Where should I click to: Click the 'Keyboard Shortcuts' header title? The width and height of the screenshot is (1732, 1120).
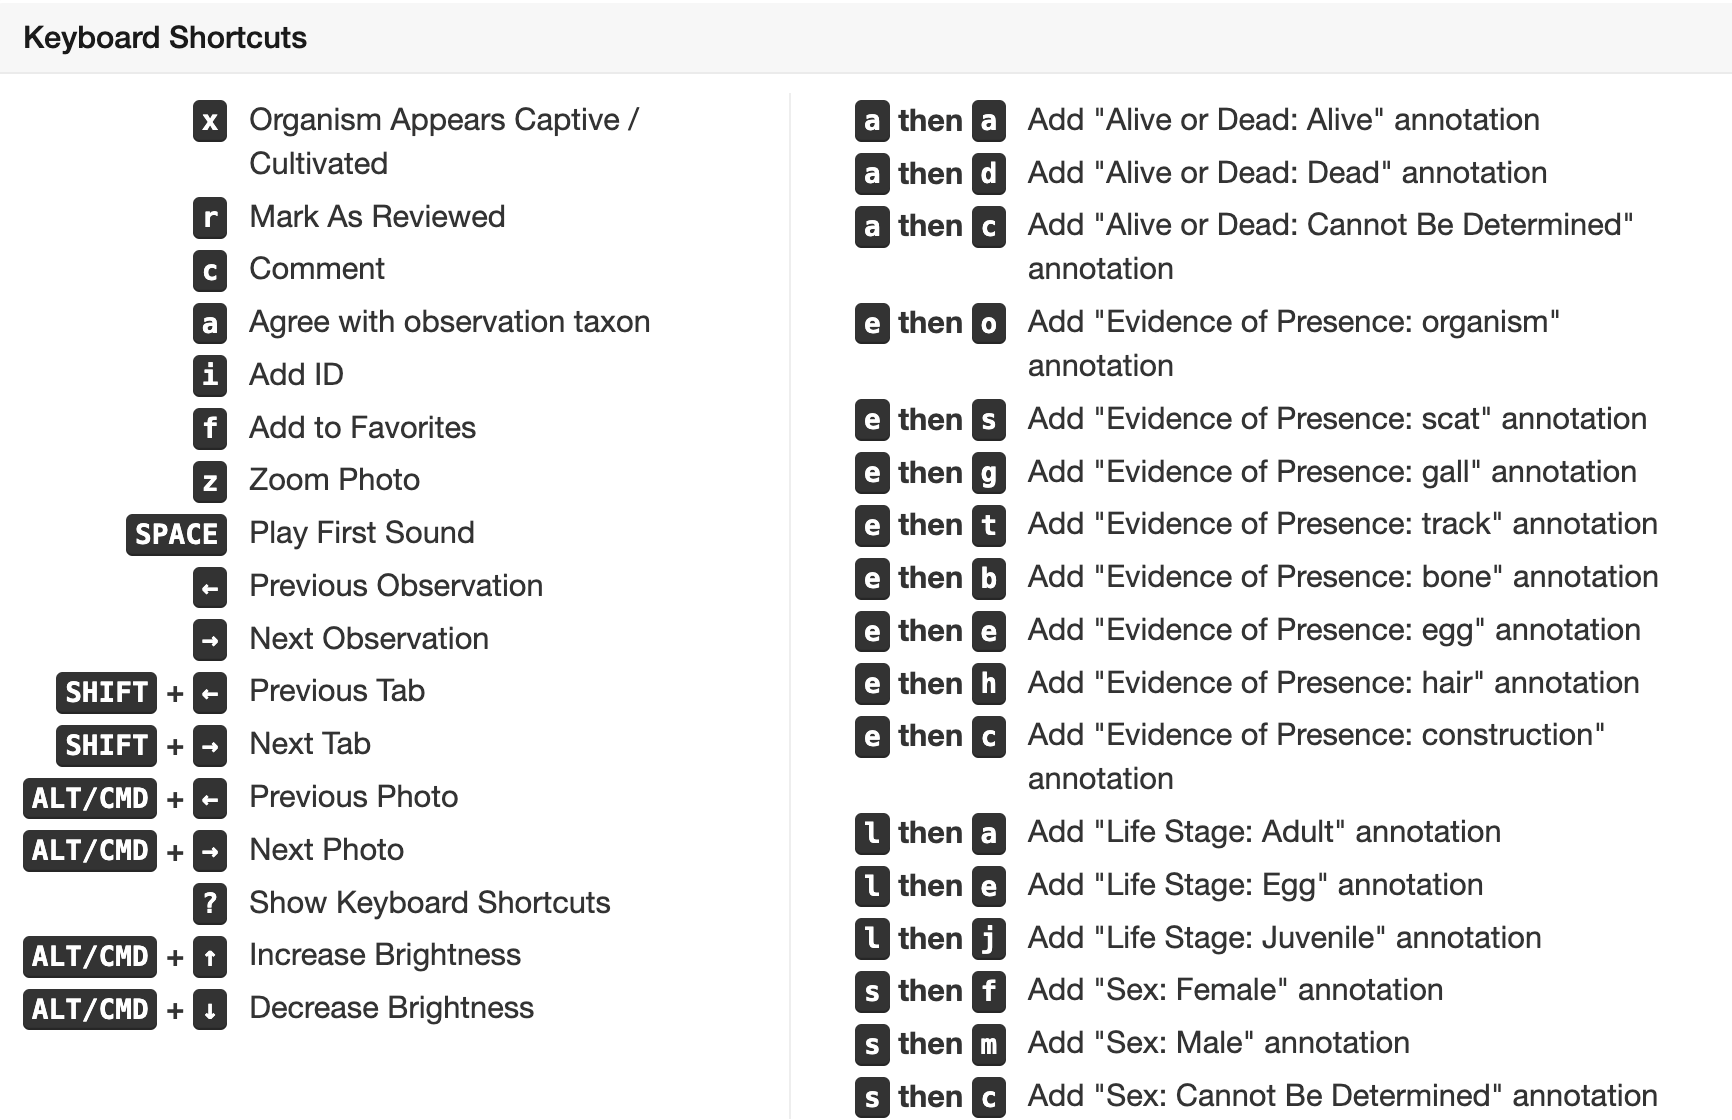click(x=165, y=38)
